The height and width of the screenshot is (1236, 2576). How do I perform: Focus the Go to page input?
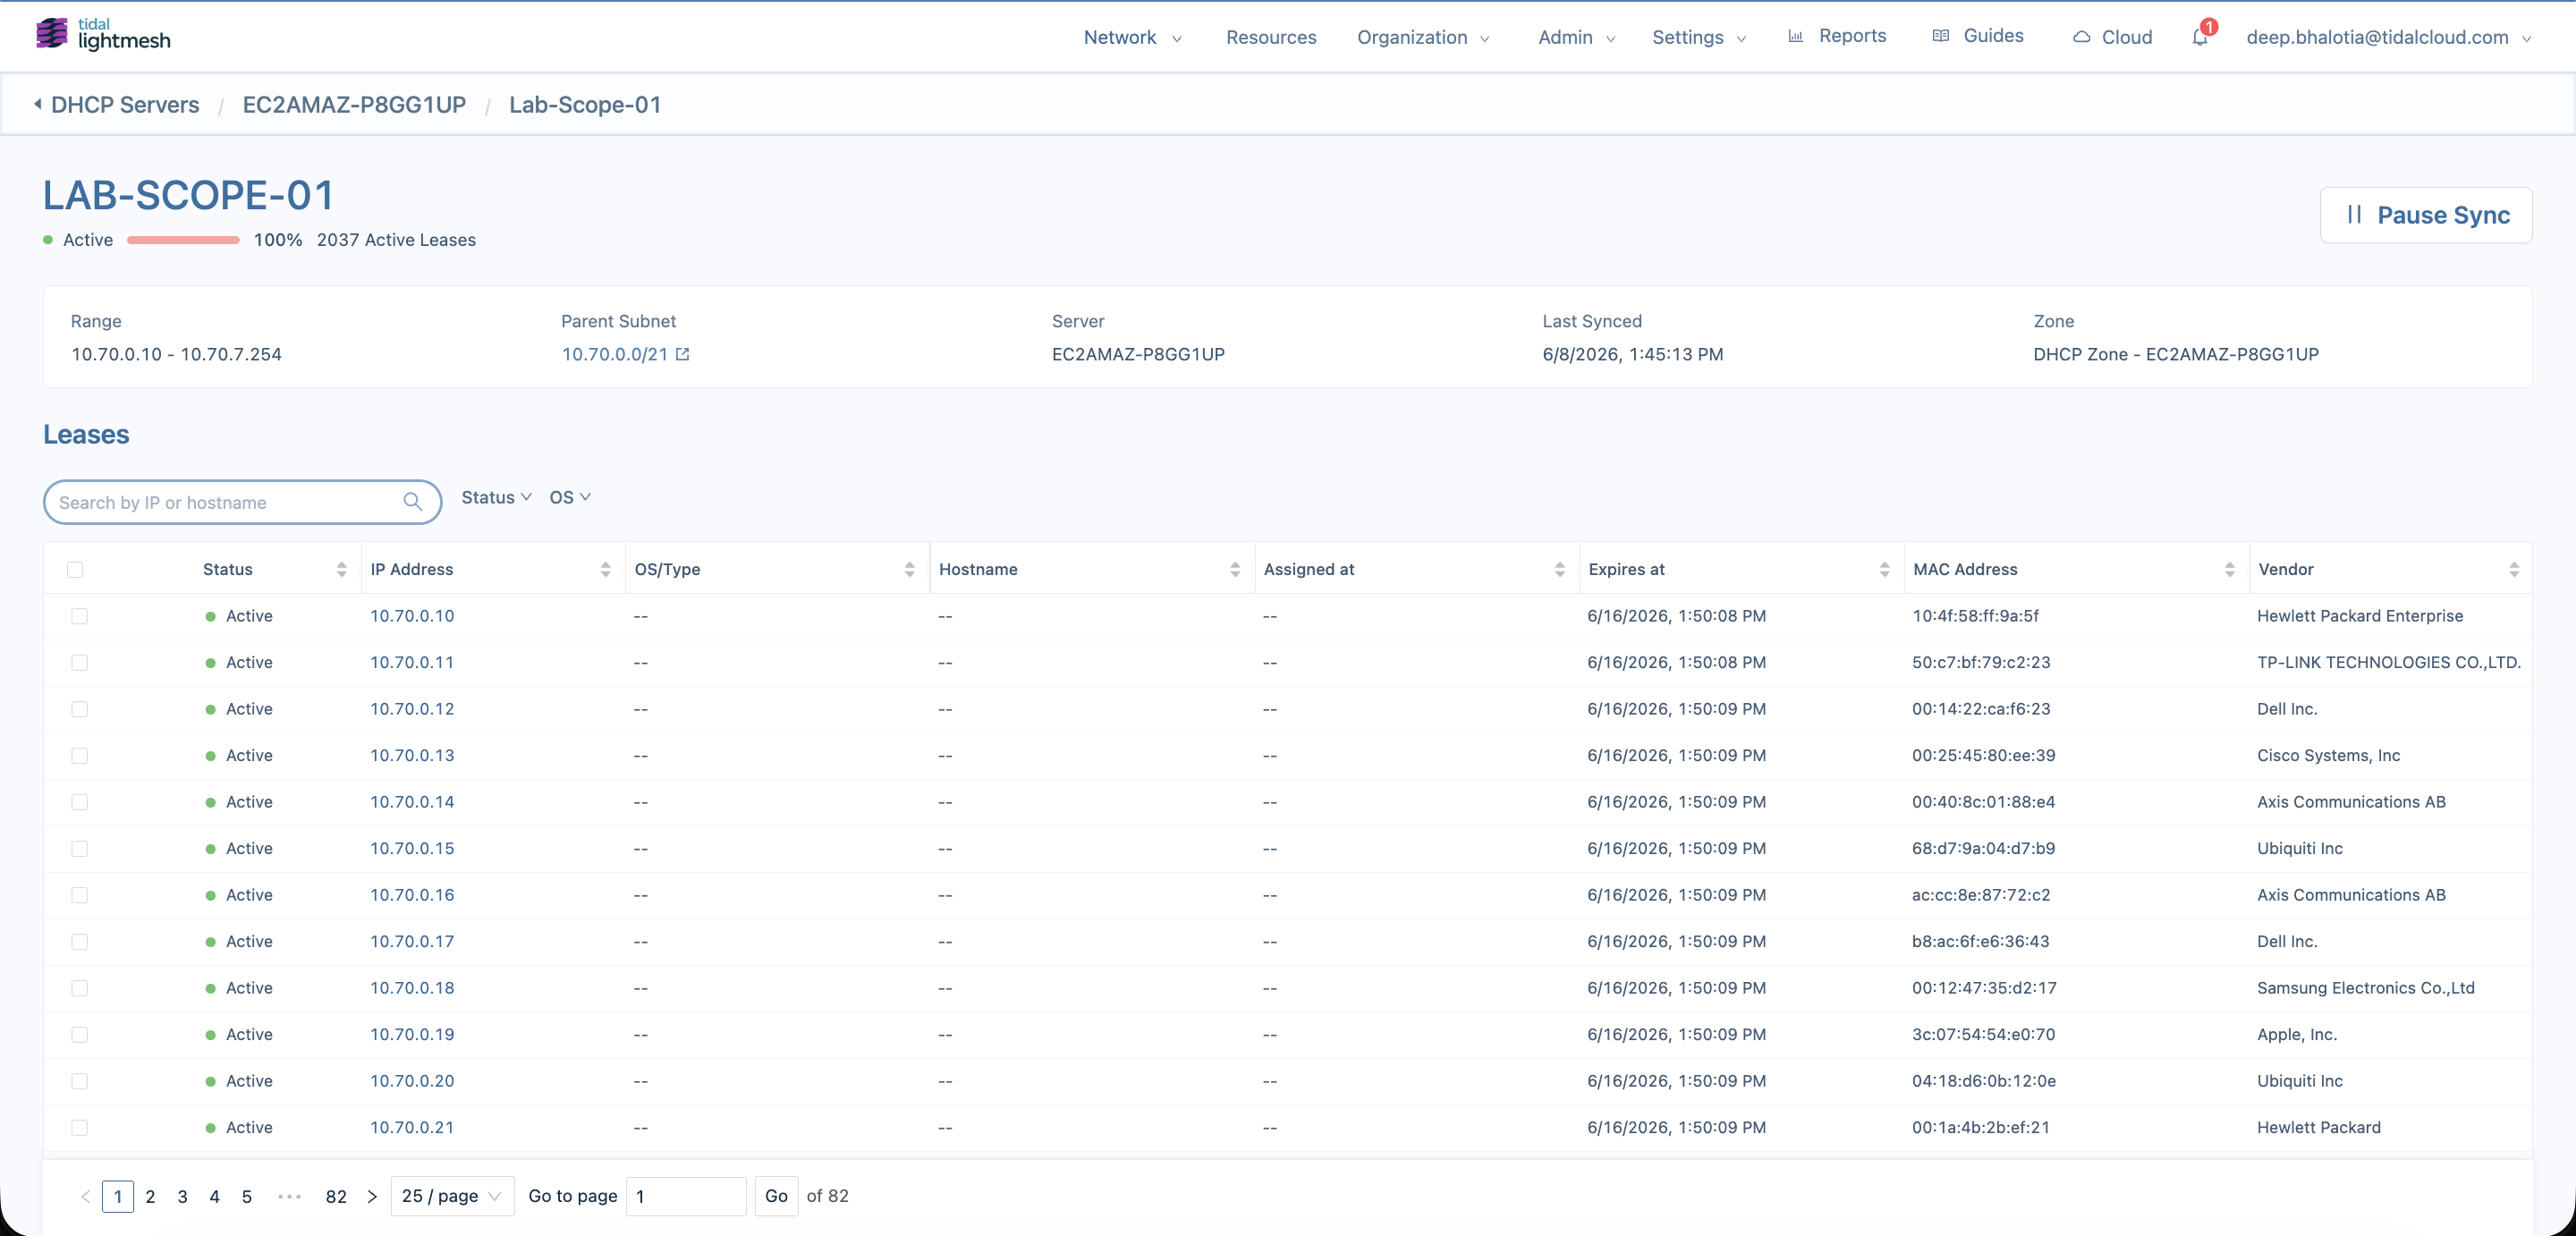coord(686,1196)
